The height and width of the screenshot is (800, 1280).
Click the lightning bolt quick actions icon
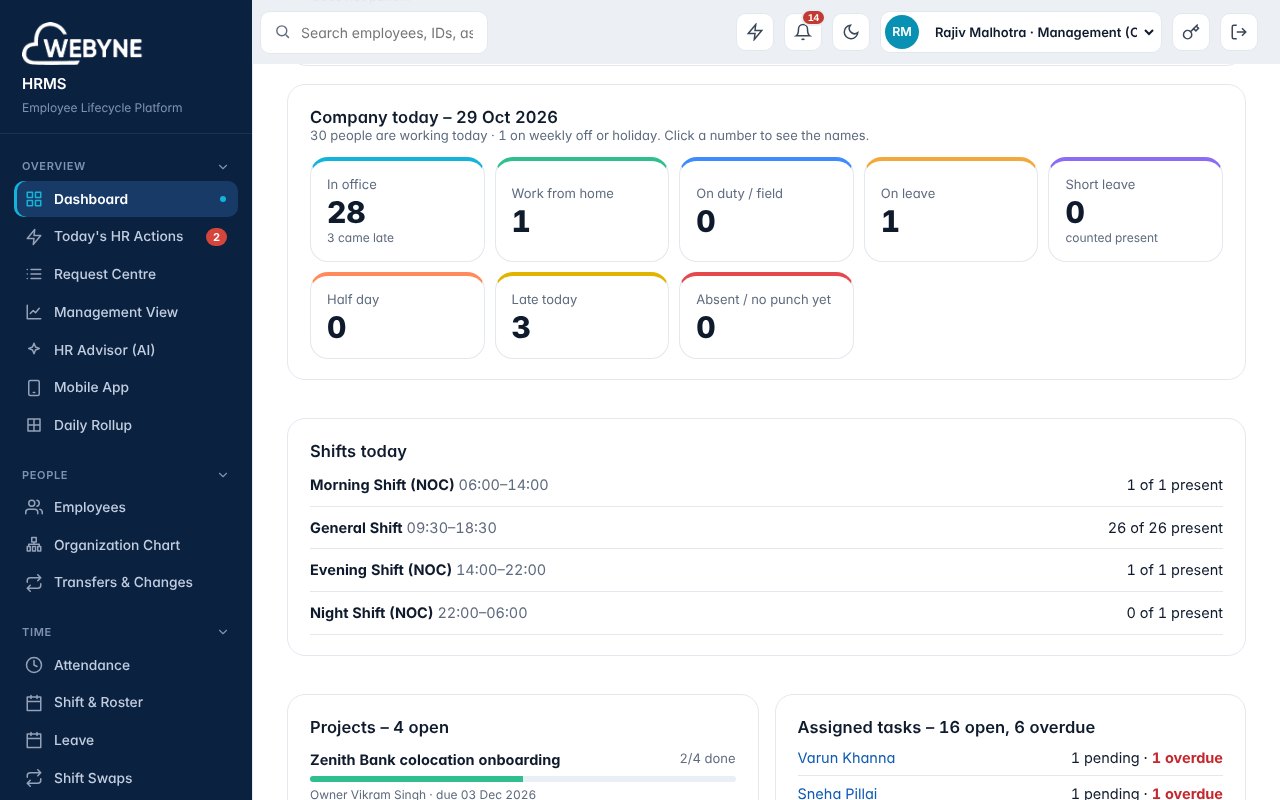click(755, 32)
